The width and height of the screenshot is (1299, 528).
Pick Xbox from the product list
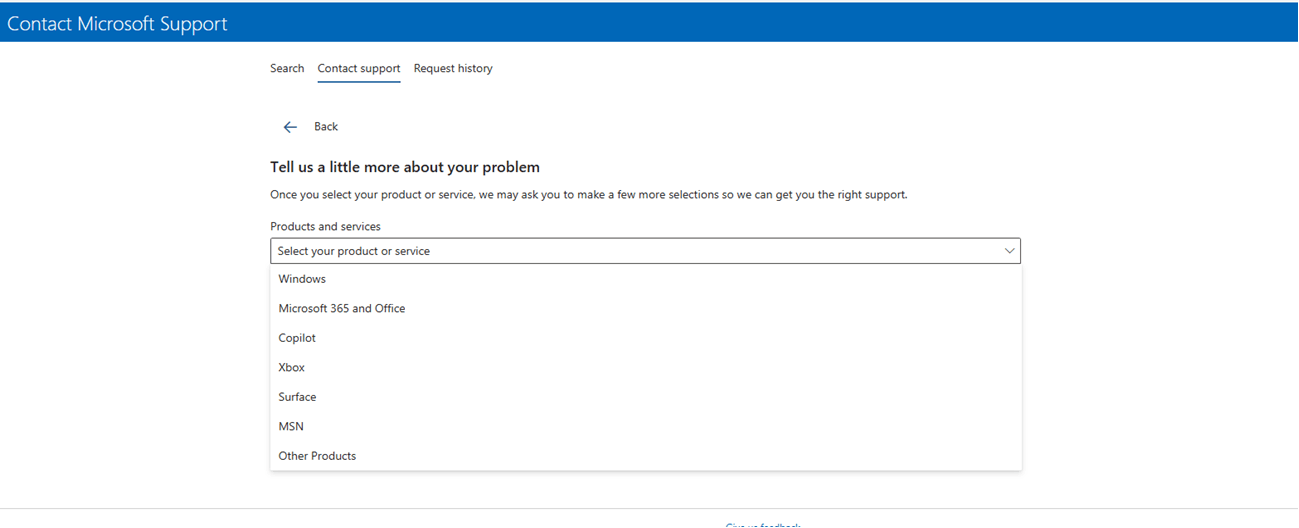[646, 368]
